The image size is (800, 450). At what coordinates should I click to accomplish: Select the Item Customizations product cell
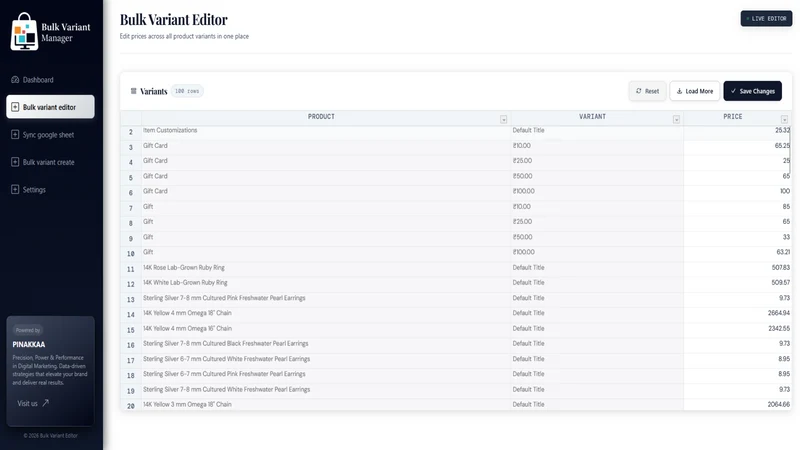point(326,131)
